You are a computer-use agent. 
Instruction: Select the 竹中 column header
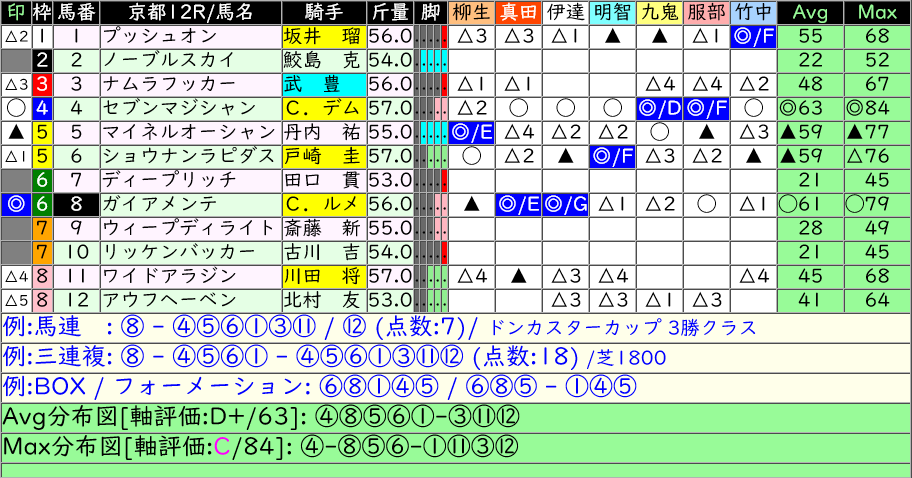[x=753, y=12]
